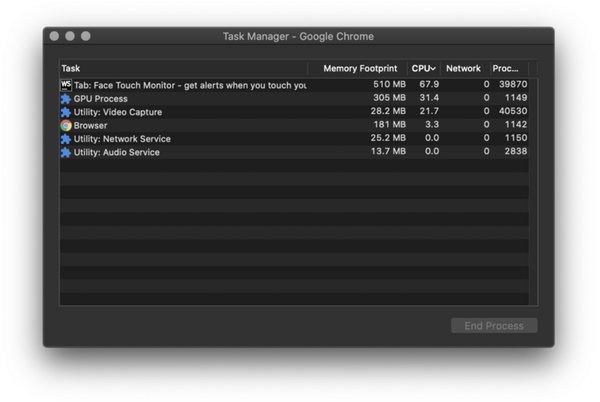This screenshot has height=402, width=600.
Task: Click process ID 1150
Action: tap(516, 138)
